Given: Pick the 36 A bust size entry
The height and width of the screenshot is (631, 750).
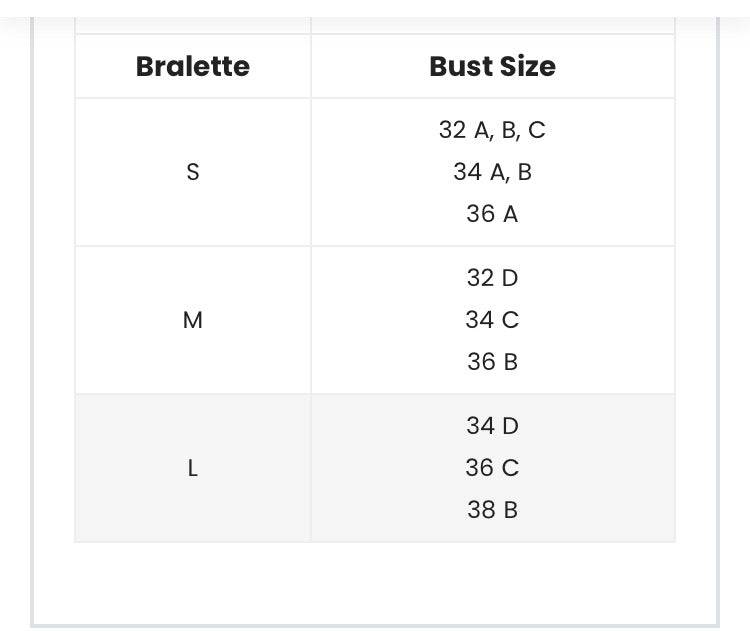Looking at the screenshot, I should (x=492, y=214).
